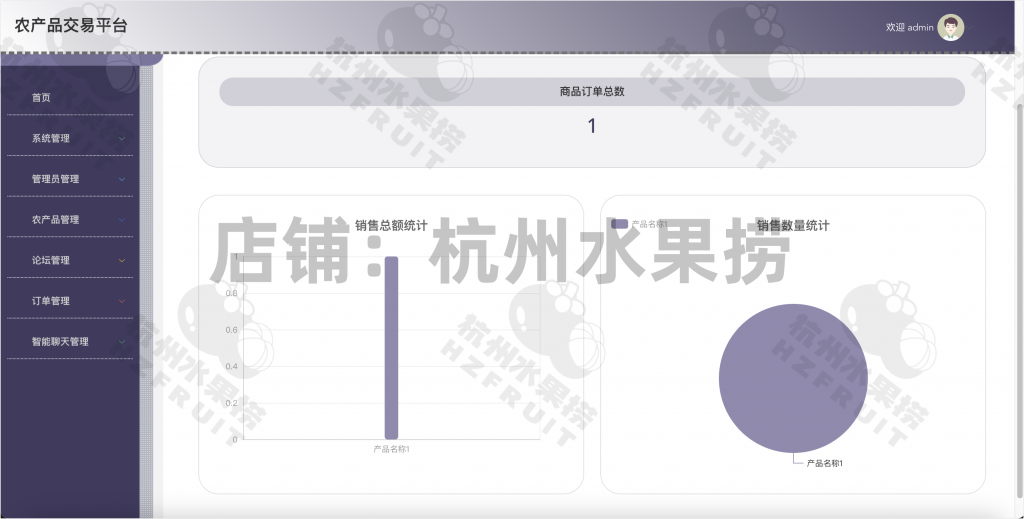Image resolution: width=1024 pixels, height=519 pixels.
Task: Open the dropdown arrow beside the avatar
Action: click(971, 27)
